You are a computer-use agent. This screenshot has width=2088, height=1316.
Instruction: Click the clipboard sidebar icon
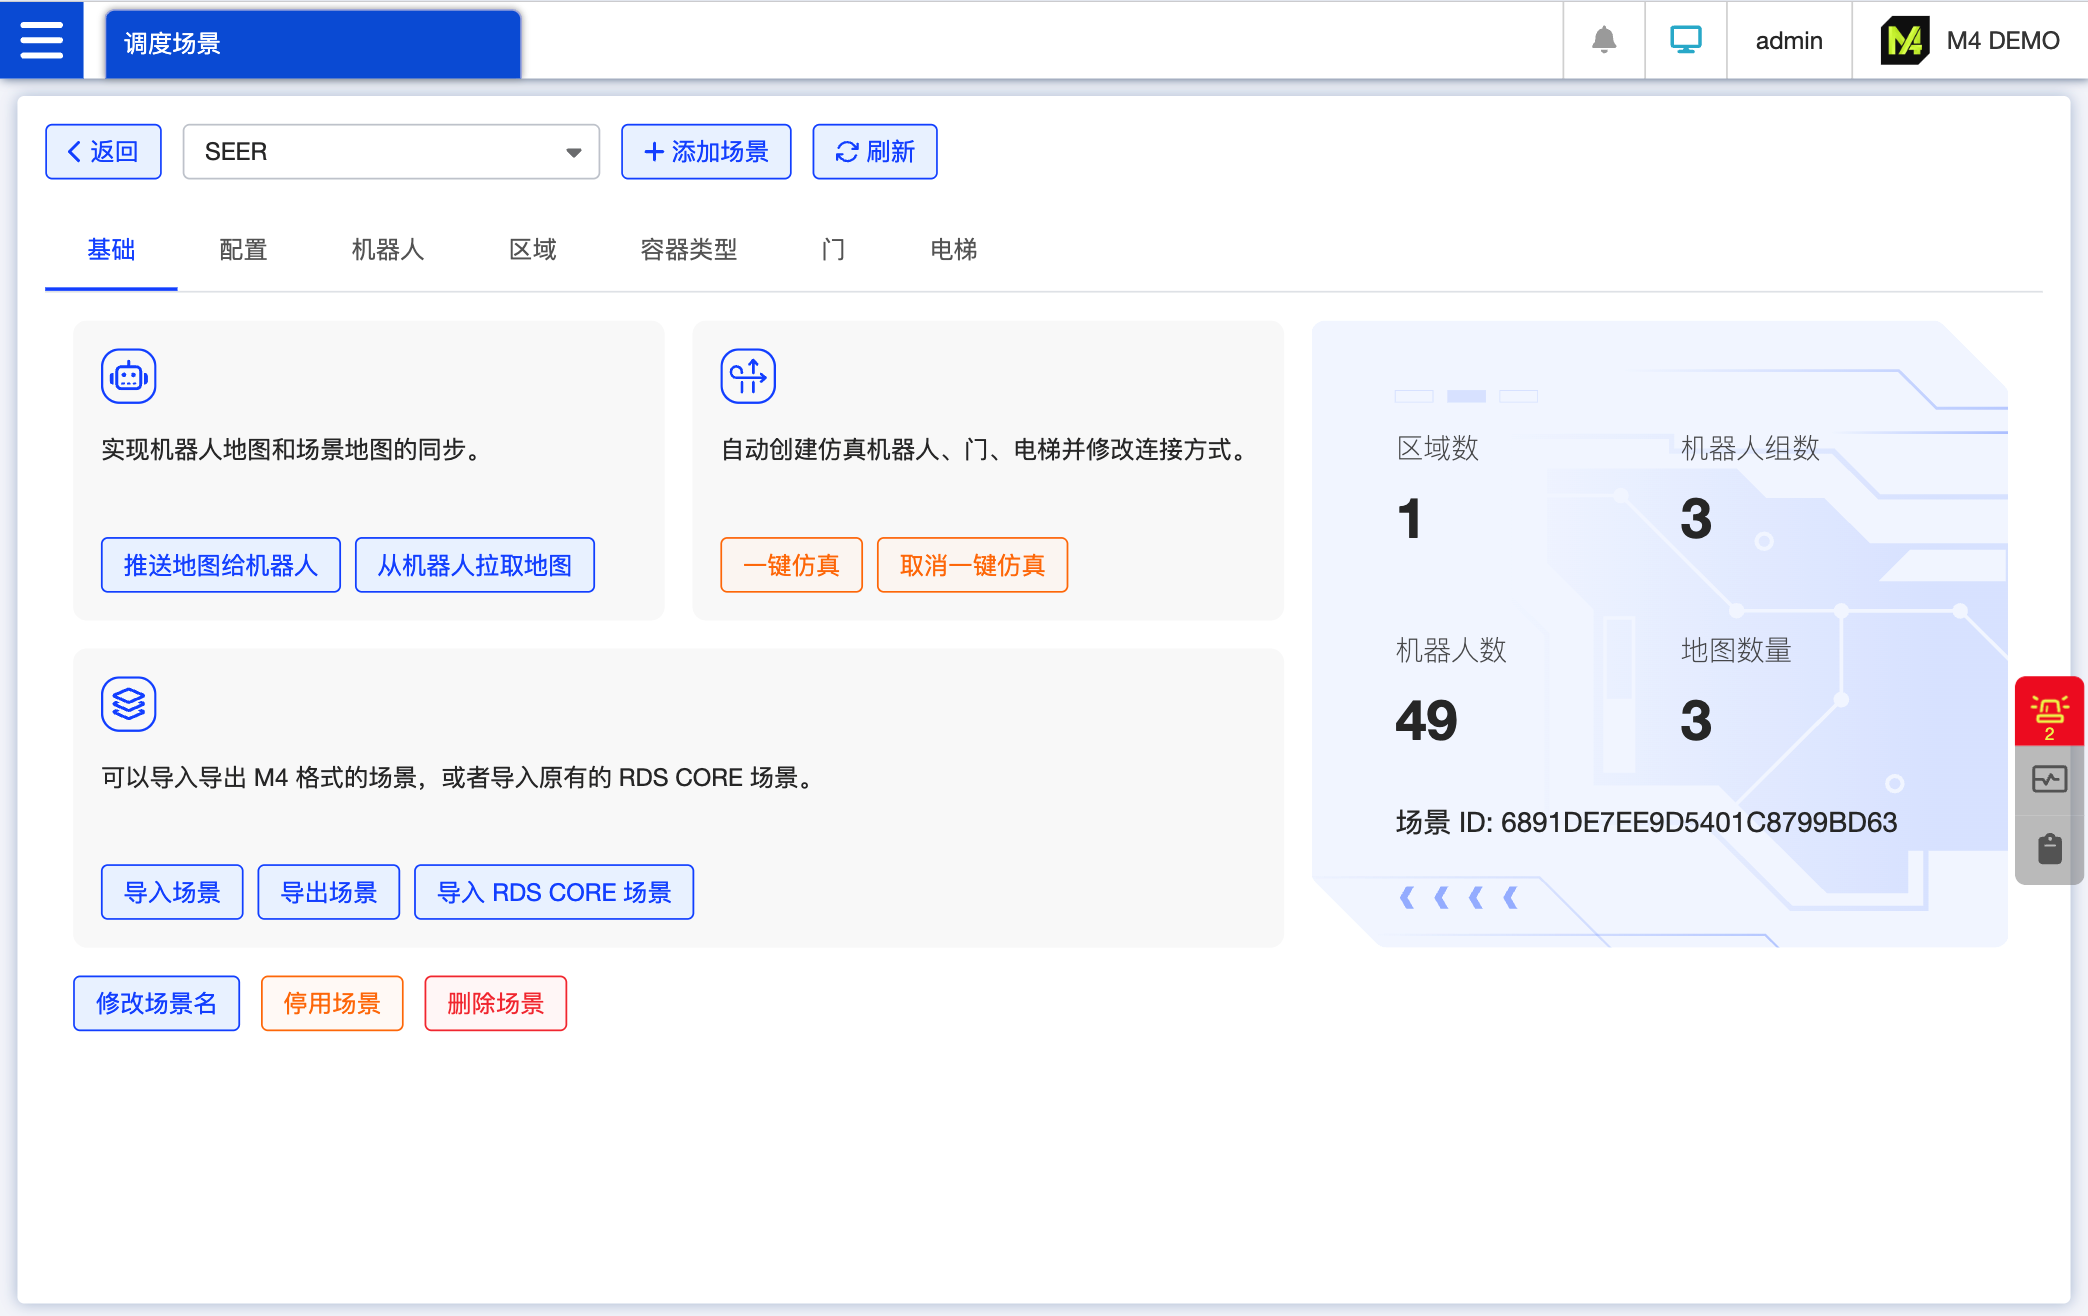[2049, 849]
